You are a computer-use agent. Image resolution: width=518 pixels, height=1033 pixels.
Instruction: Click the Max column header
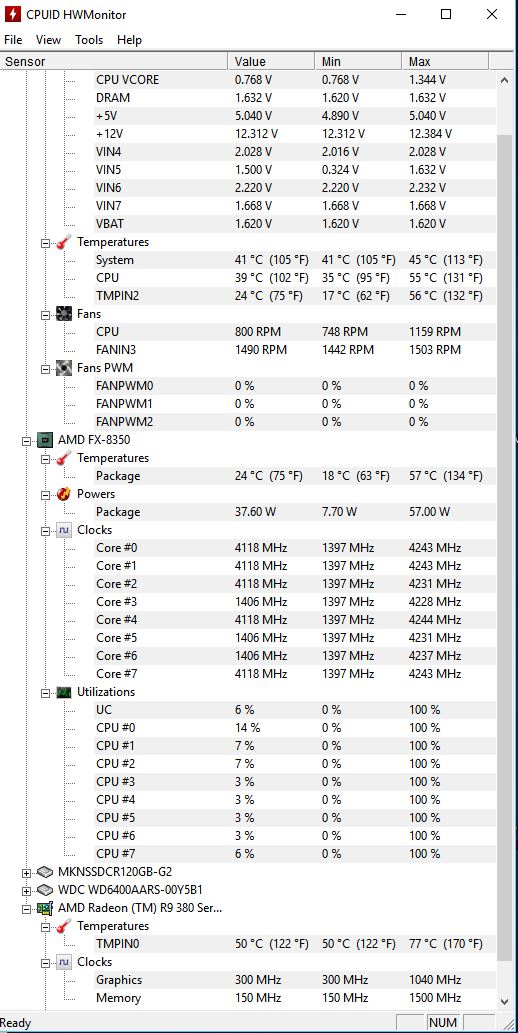pyautogui.click(x=445, y=61)
